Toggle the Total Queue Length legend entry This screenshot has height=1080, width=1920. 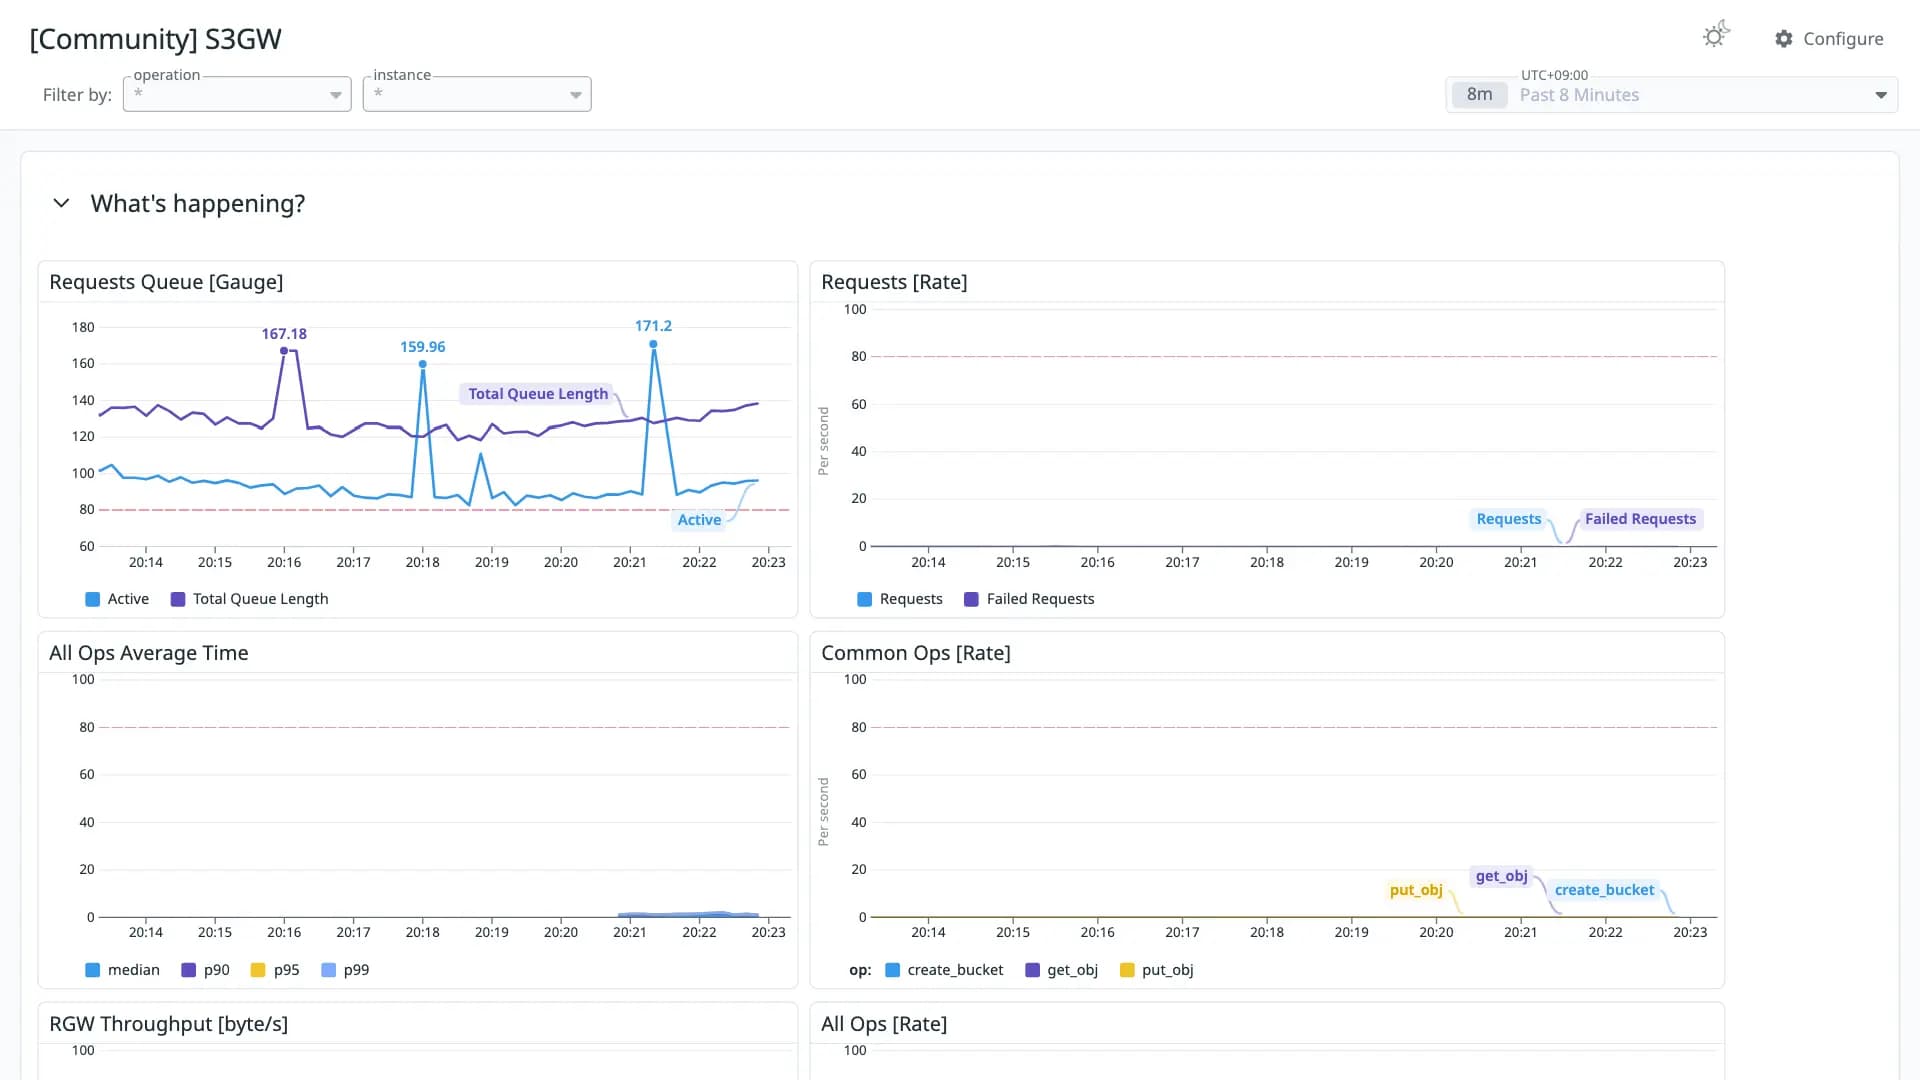[250, 599]
